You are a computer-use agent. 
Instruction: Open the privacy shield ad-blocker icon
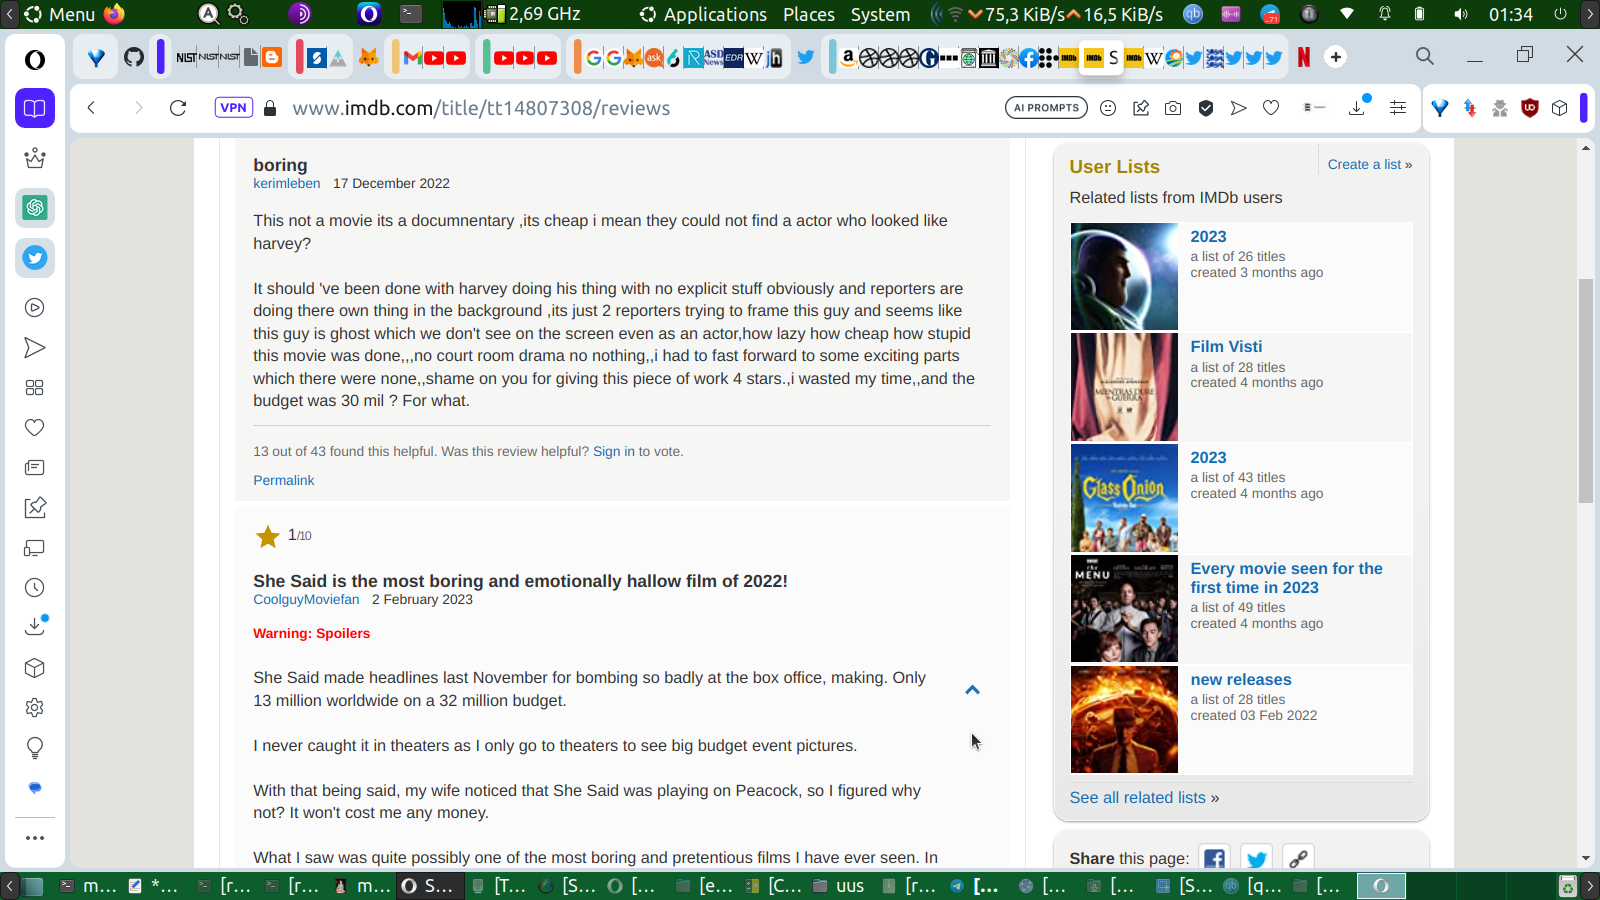click(1206, 108)
